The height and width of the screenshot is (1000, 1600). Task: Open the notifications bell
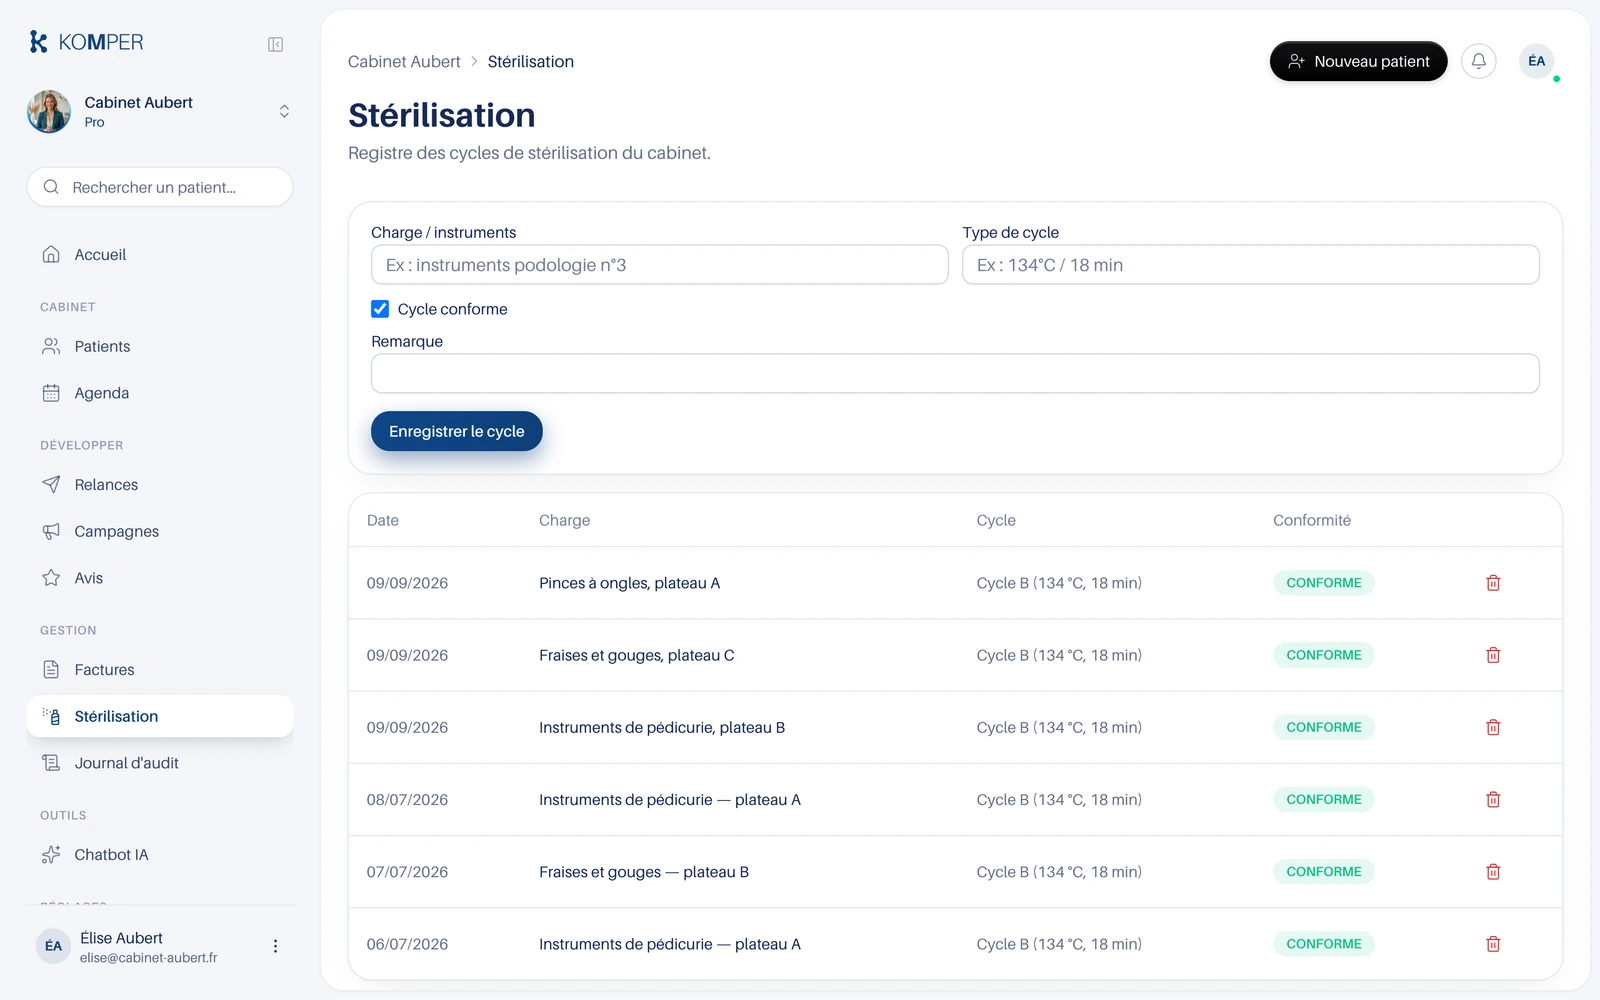(x=1479, y=61)
